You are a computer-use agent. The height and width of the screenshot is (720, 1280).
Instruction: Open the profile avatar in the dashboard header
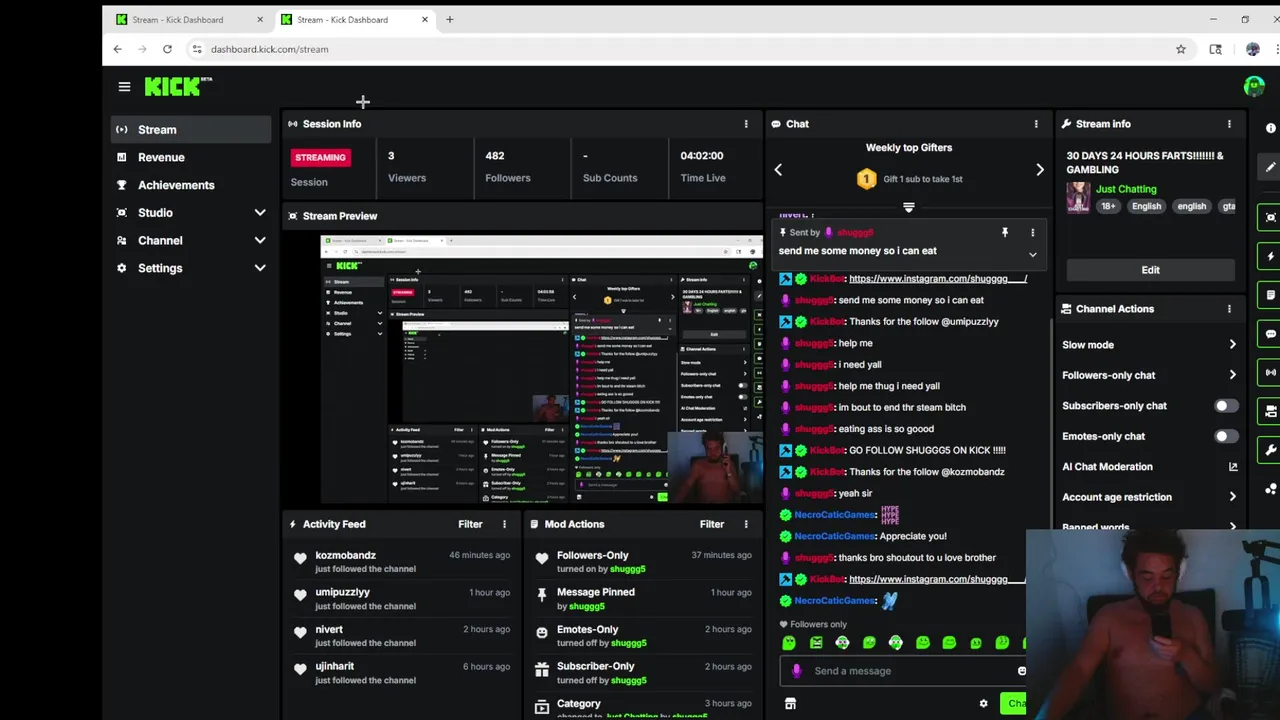(1253, 87)
